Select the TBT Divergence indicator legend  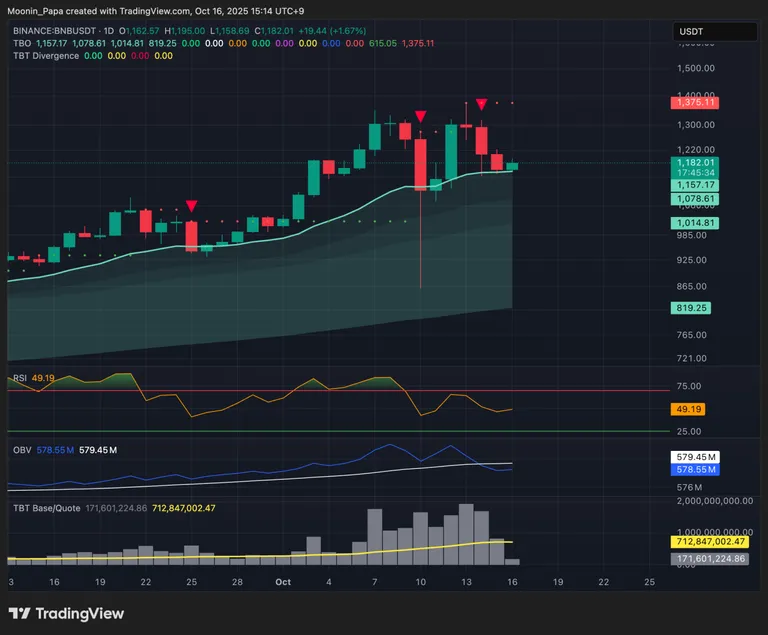click(x=46, y=56)
